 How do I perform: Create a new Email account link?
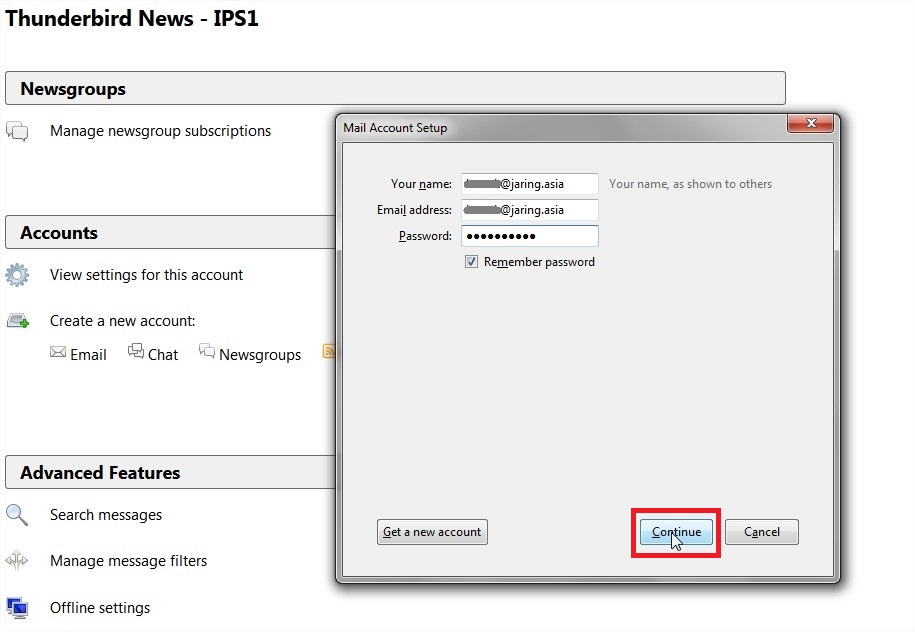(x=88, y=355)
